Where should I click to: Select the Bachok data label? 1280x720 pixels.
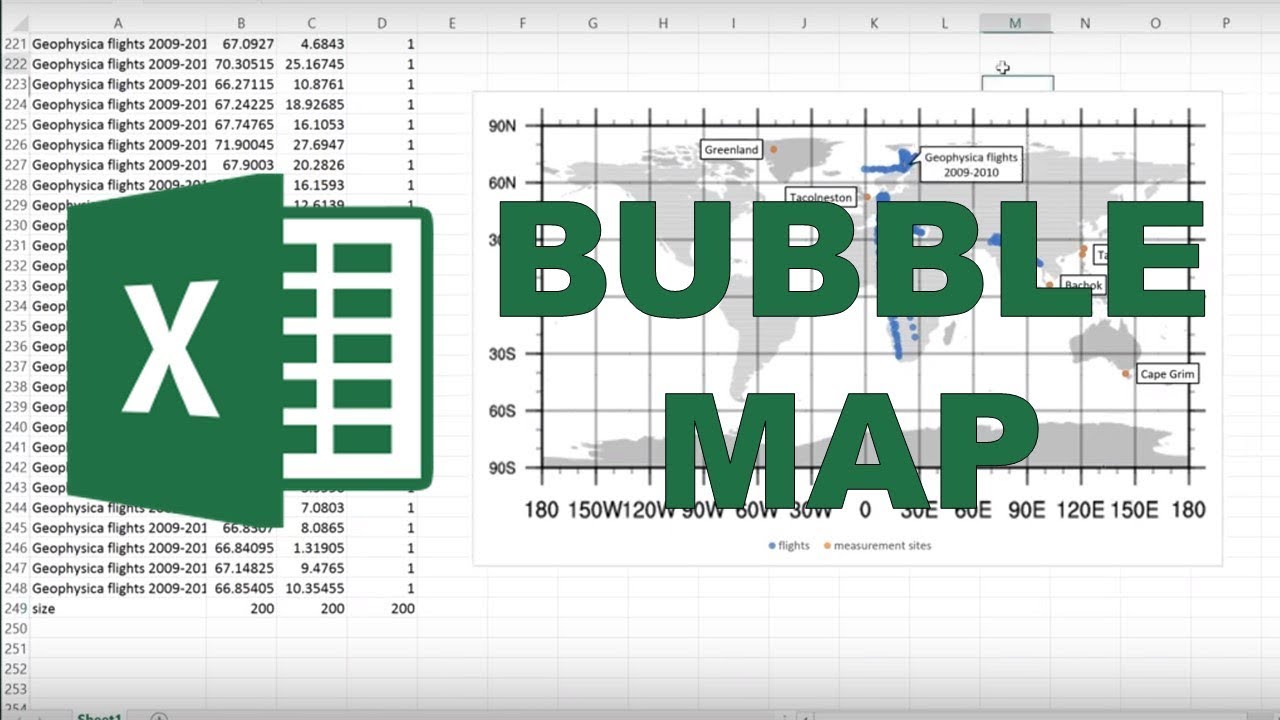[1083, 285]
